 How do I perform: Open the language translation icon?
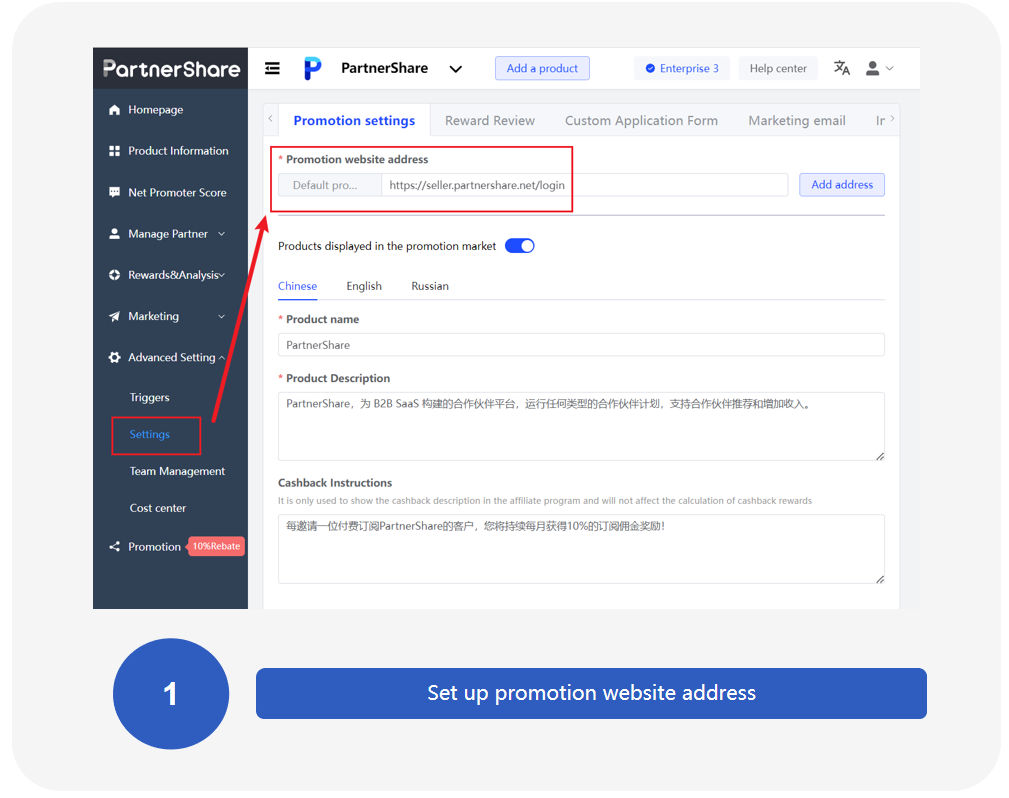pos(841,67)
